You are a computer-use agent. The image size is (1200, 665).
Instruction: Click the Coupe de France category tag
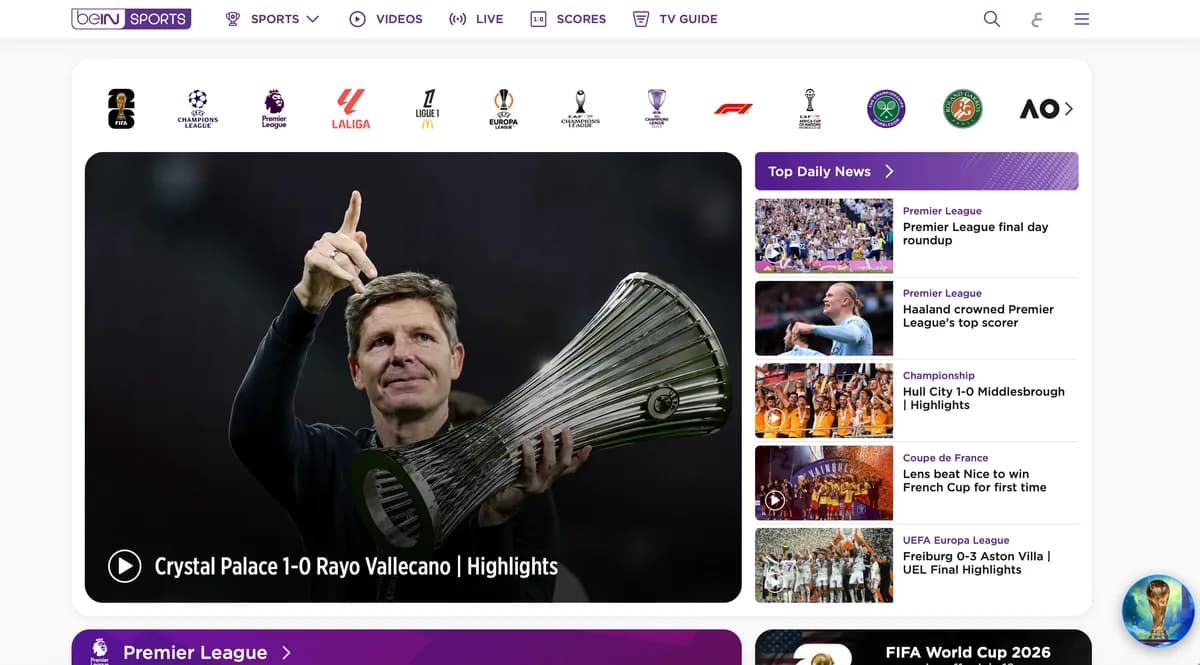coord(945,458)
